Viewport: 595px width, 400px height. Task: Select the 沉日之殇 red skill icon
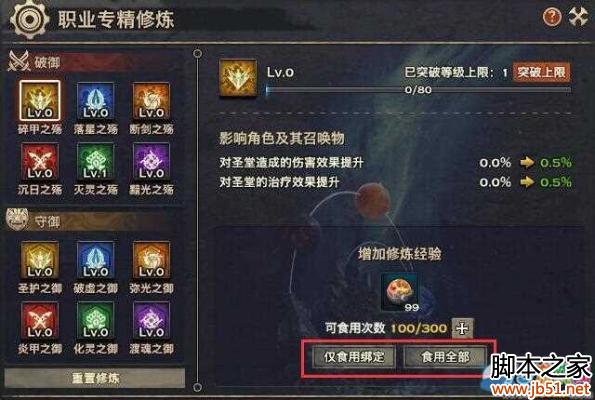coord(40,161)
